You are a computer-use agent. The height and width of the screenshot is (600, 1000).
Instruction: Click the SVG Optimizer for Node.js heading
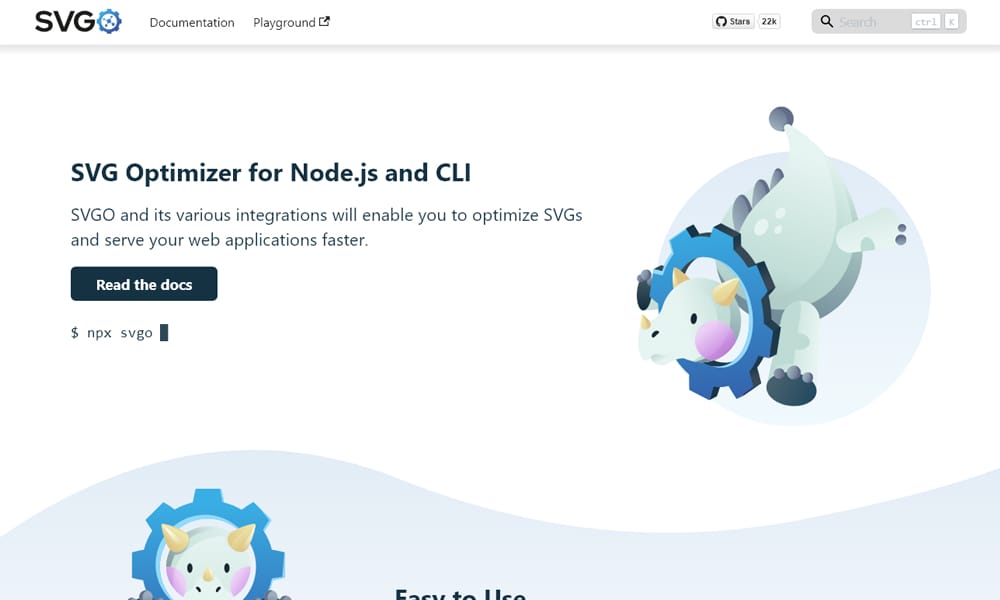pos(271,173)
